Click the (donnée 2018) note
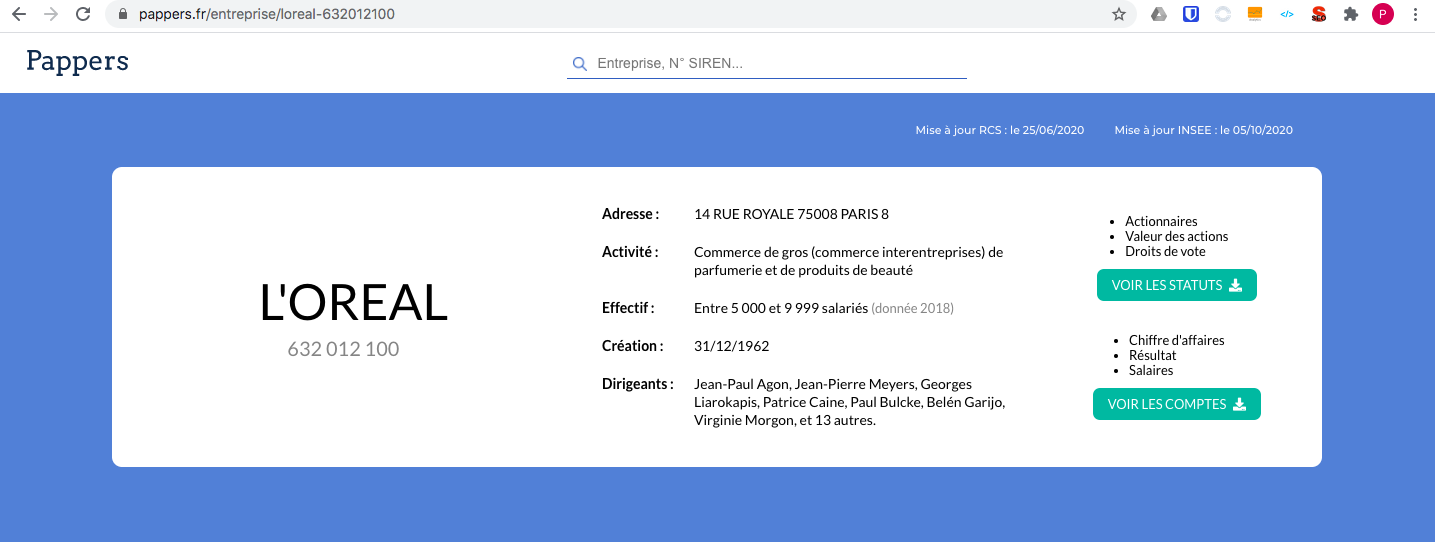1435x542 pixels. tap(912, 308)
